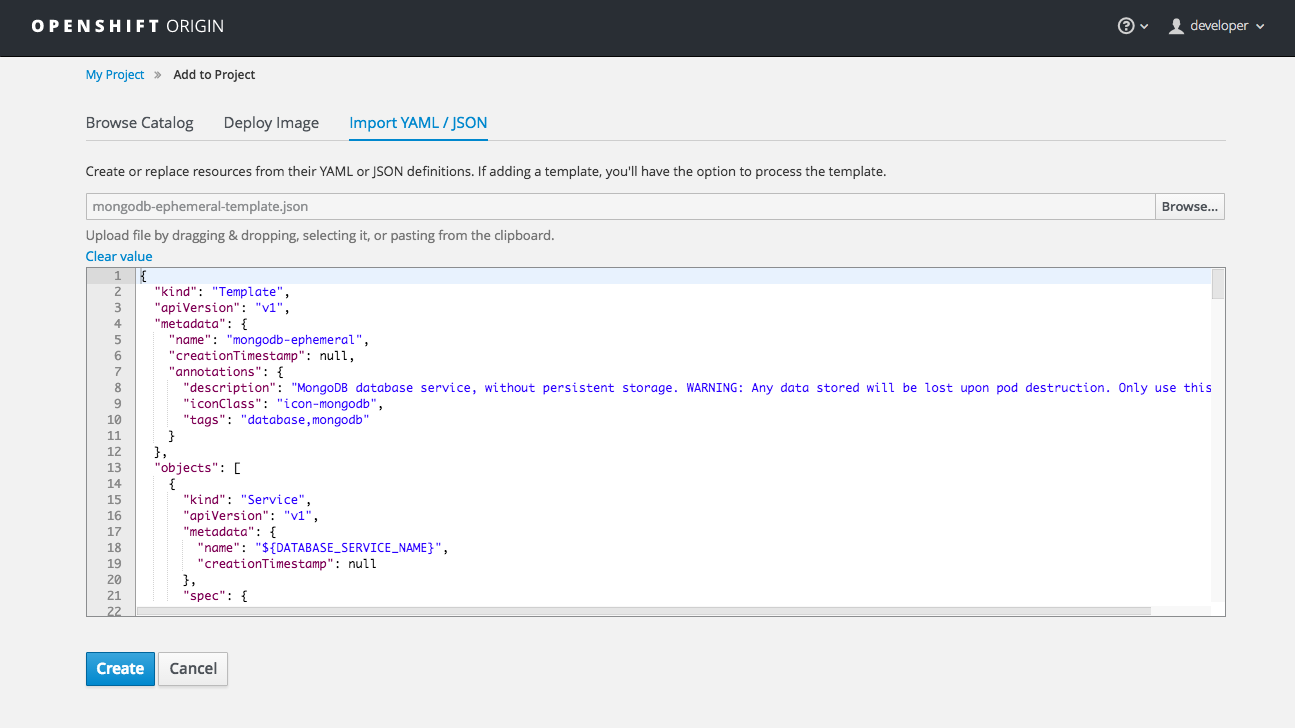Click the Clear value link
Viewport: 1295px width, 728px height.
click(x=119, y=256)
